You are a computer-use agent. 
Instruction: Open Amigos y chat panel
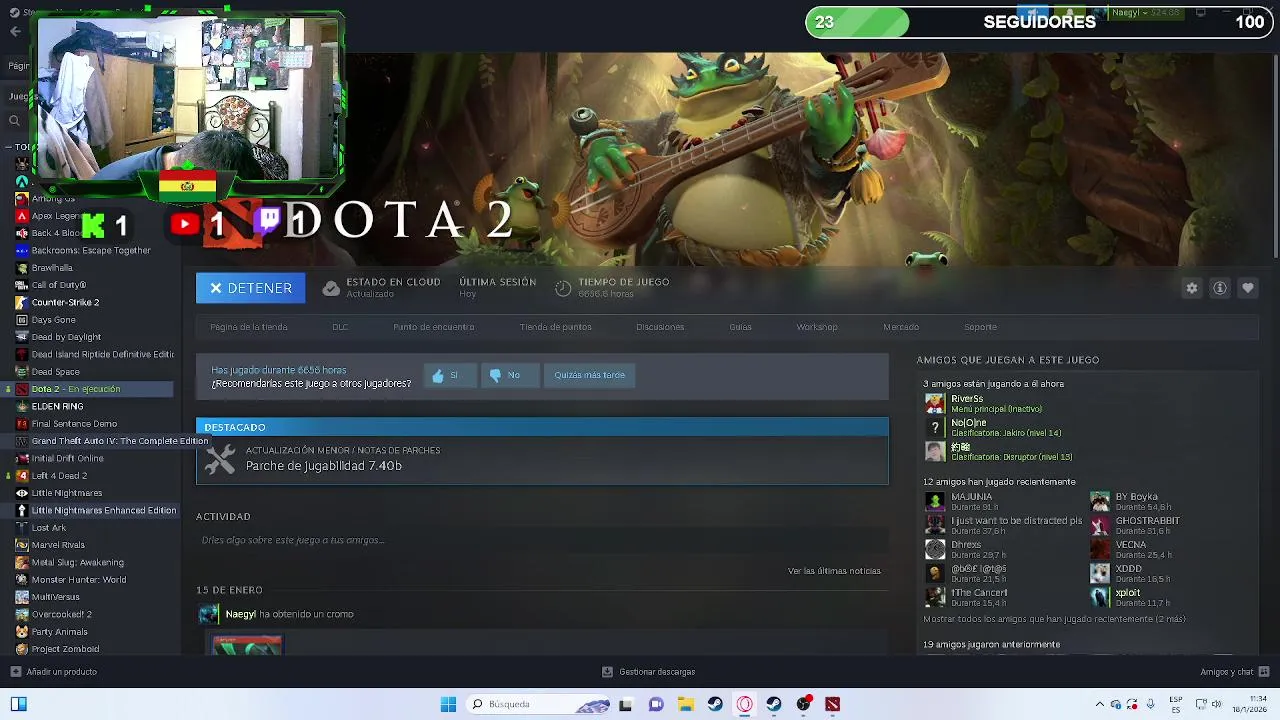(x=1235, y=672)
